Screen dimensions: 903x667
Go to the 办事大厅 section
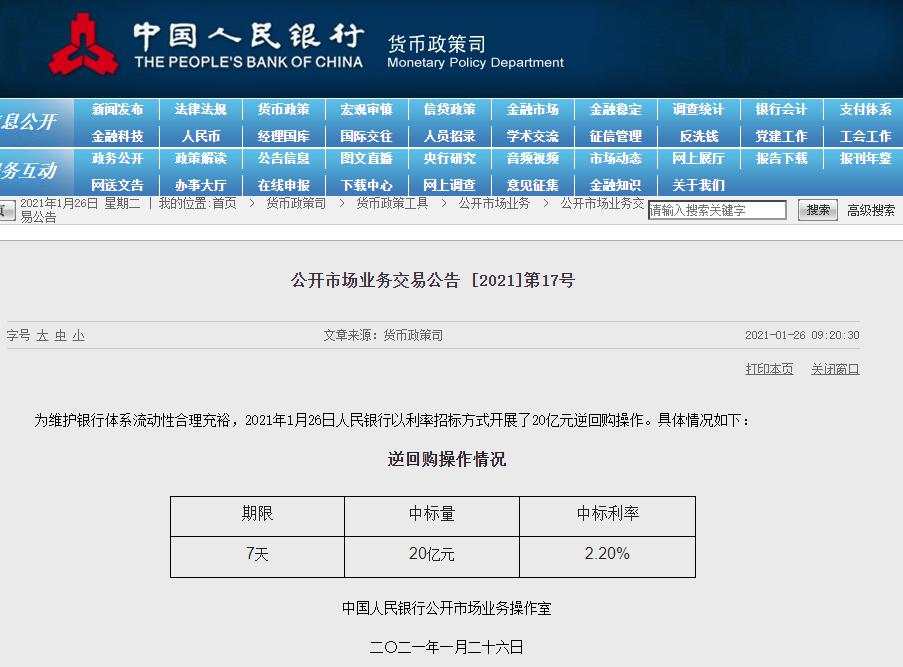coord(200,185)
